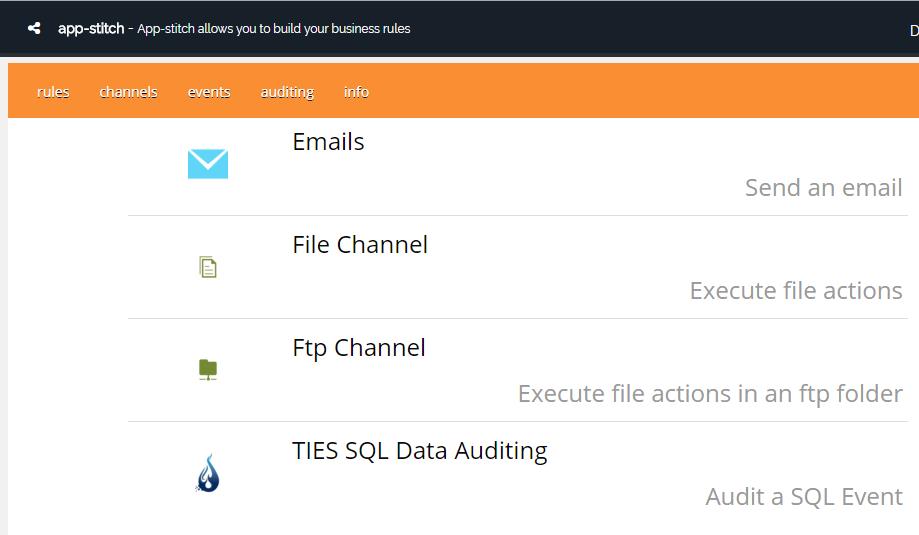Open the rules menu item
This screenshot has height=535, width=919.
point(53,92)
